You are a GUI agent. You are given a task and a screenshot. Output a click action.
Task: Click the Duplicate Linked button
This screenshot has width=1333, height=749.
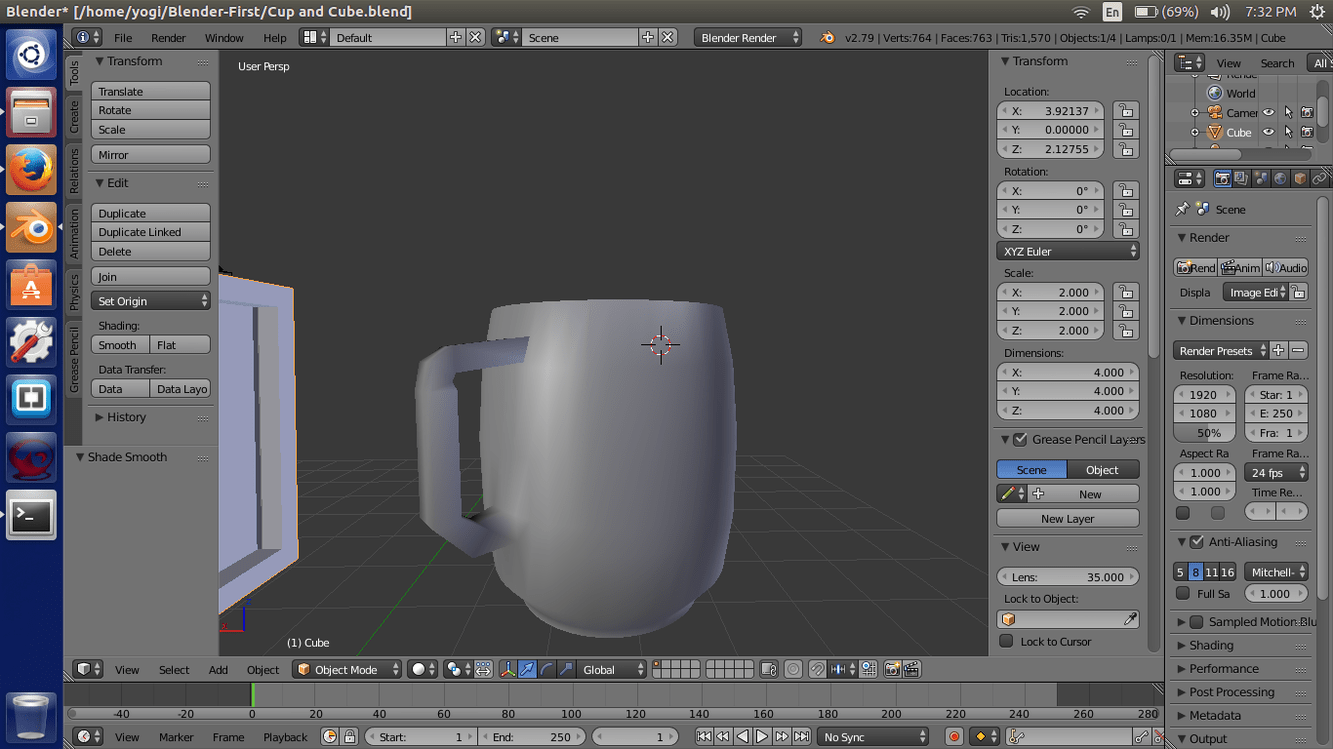coord(150,232)
